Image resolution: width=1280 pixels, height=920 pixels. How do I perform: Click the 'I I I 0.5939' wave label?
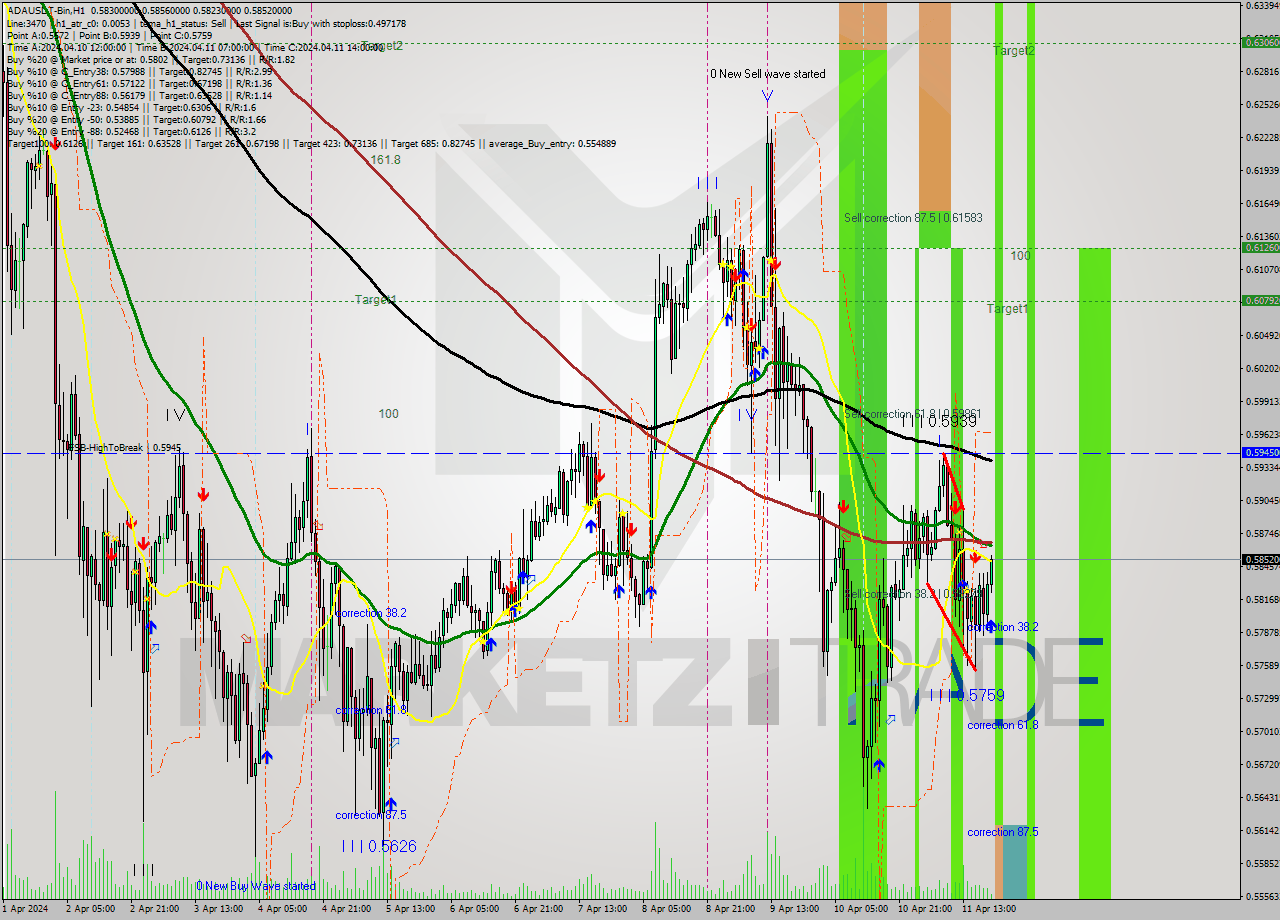click(x=938, y=422)
